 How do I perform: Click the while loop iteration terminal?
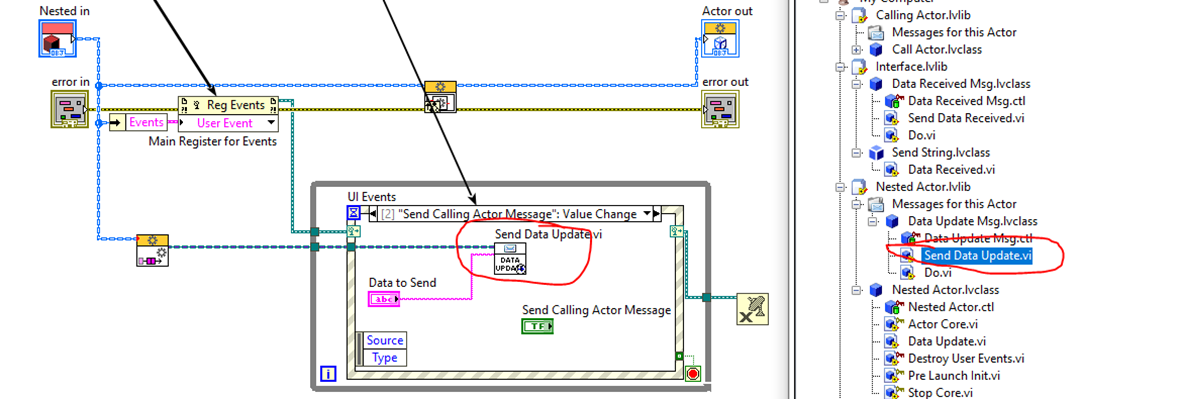point(328,373)
